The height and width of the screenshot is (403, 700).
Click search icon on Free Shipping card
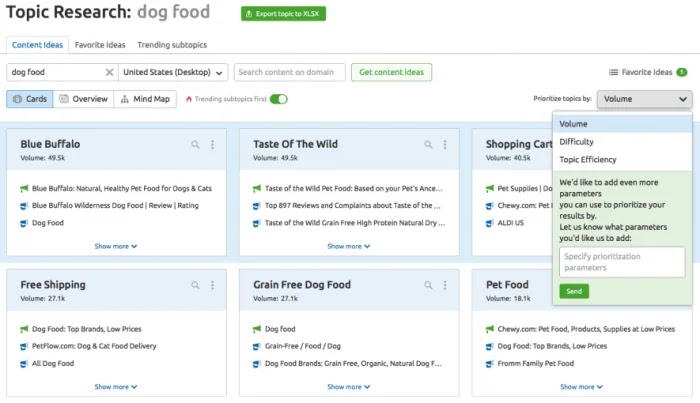coord(195,285)
